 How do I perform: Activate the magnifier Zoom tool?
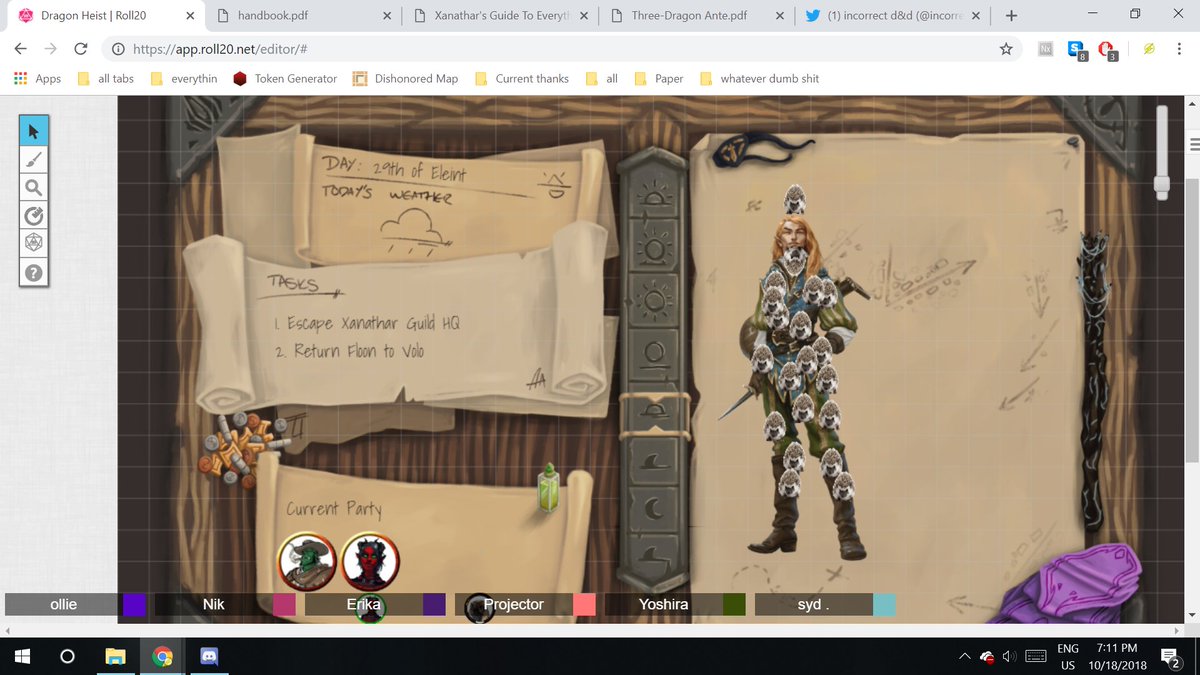pos(33,187)
